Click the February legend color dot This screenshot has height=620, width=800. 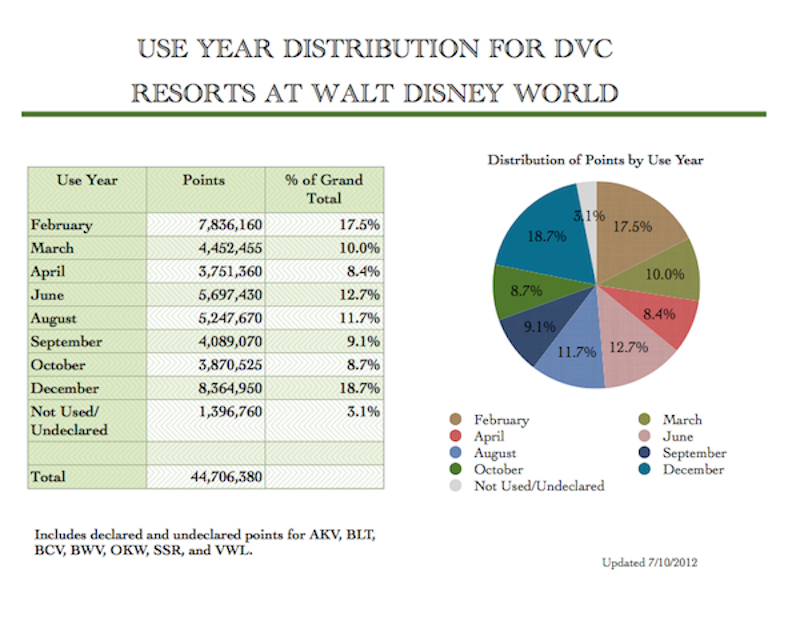tap(455, 419)
